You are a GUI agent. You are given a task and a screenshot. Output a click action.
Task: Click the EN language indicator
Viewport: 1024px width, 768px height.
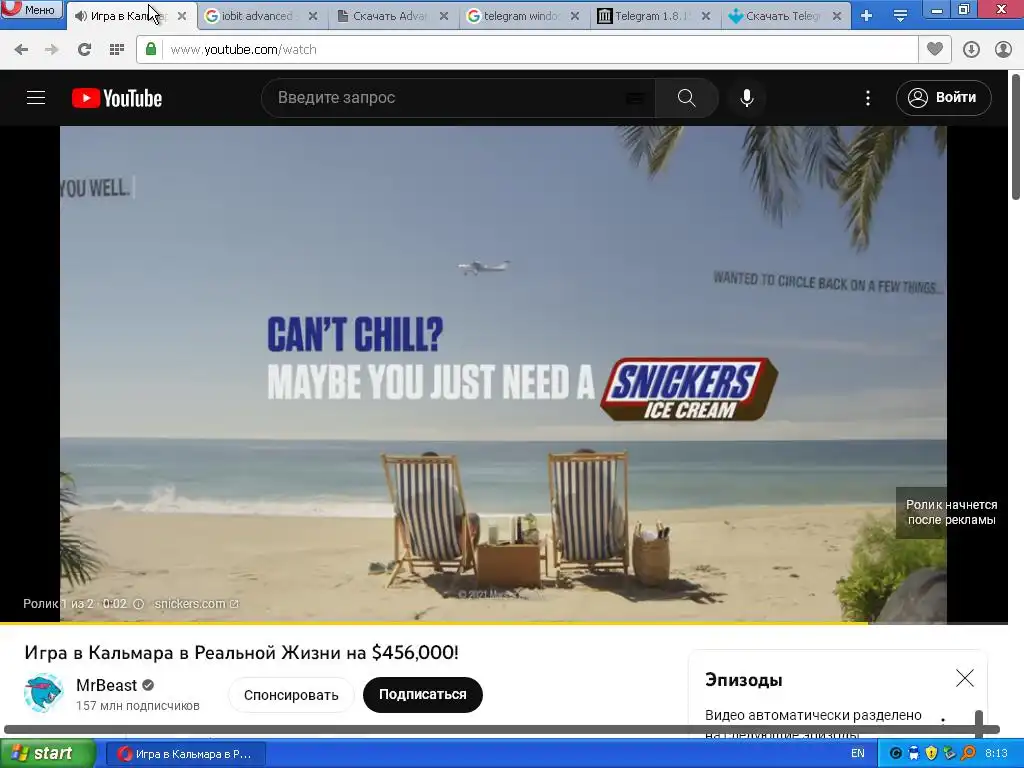coord(857,754)
